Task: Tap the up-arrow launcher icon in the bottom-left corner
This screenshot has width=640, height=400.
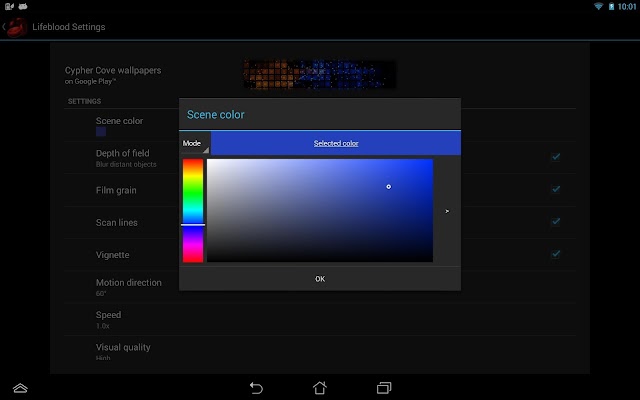Action: tap(20, 388)
